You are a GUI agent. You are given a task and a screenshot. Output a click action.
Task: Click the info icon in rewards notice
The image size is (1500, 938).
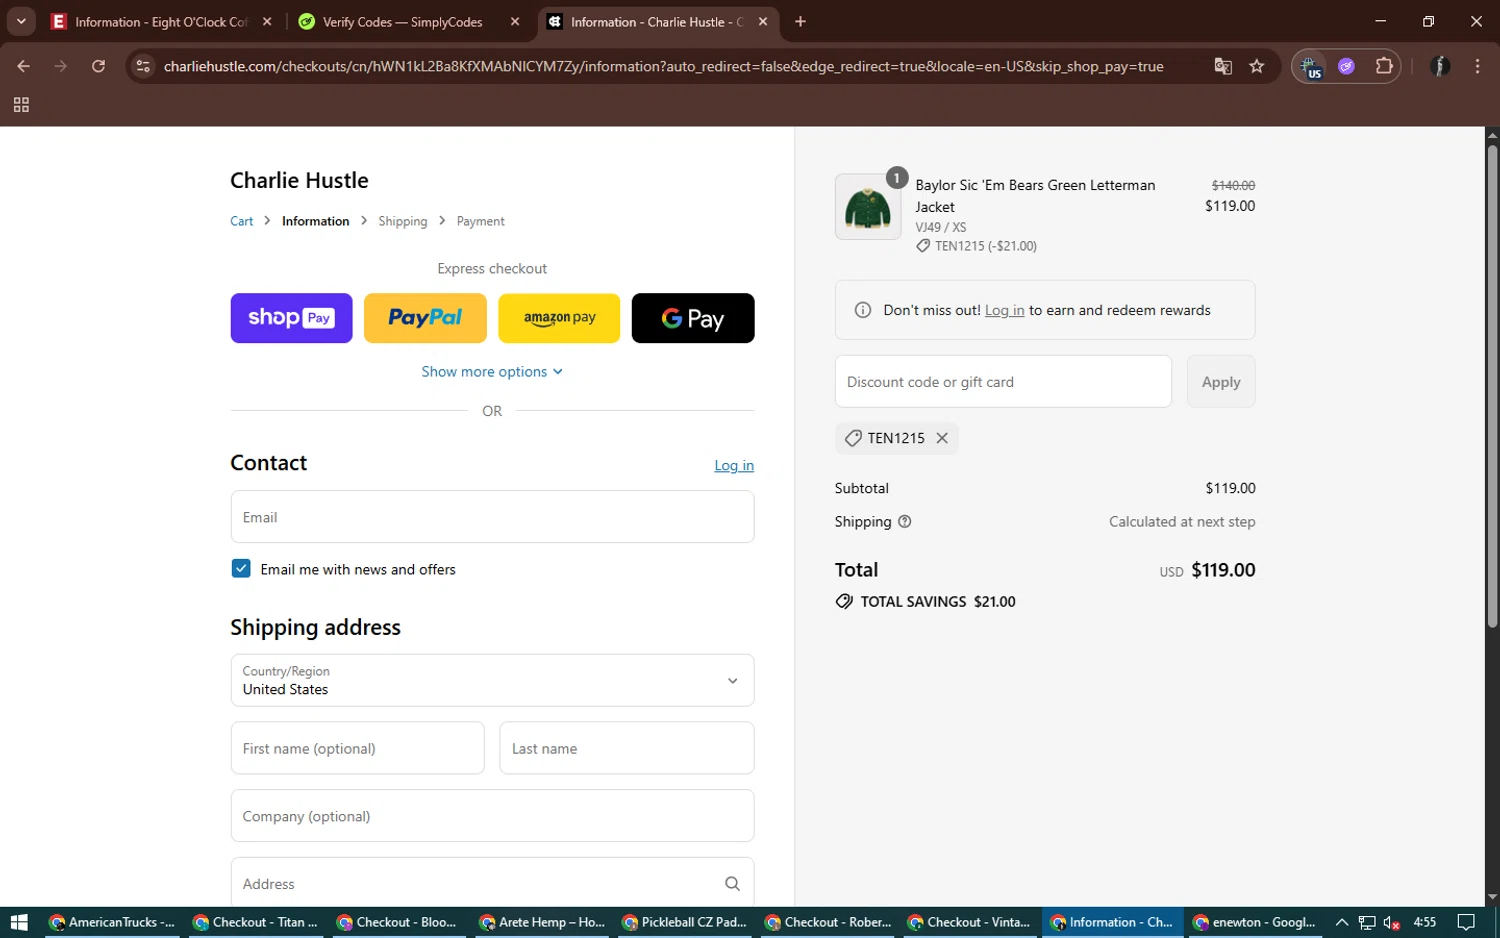pyautogui.click(x=863, y=310)
